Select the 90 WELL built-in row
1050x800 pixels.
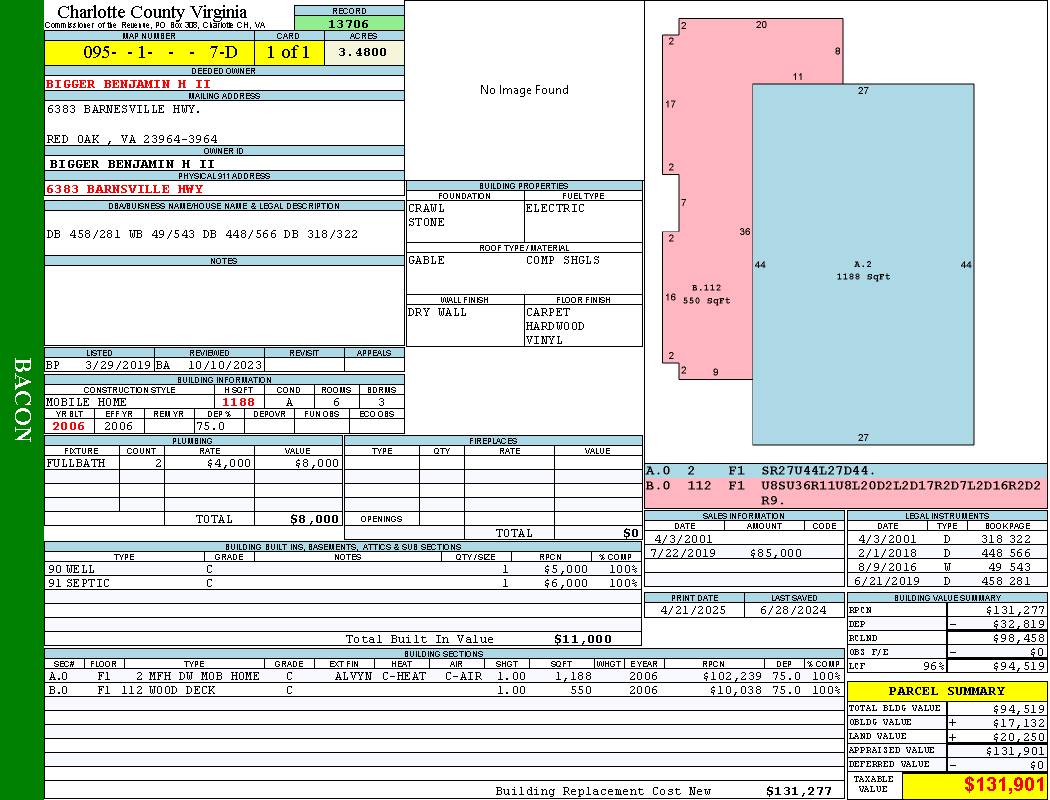point(341,568)
